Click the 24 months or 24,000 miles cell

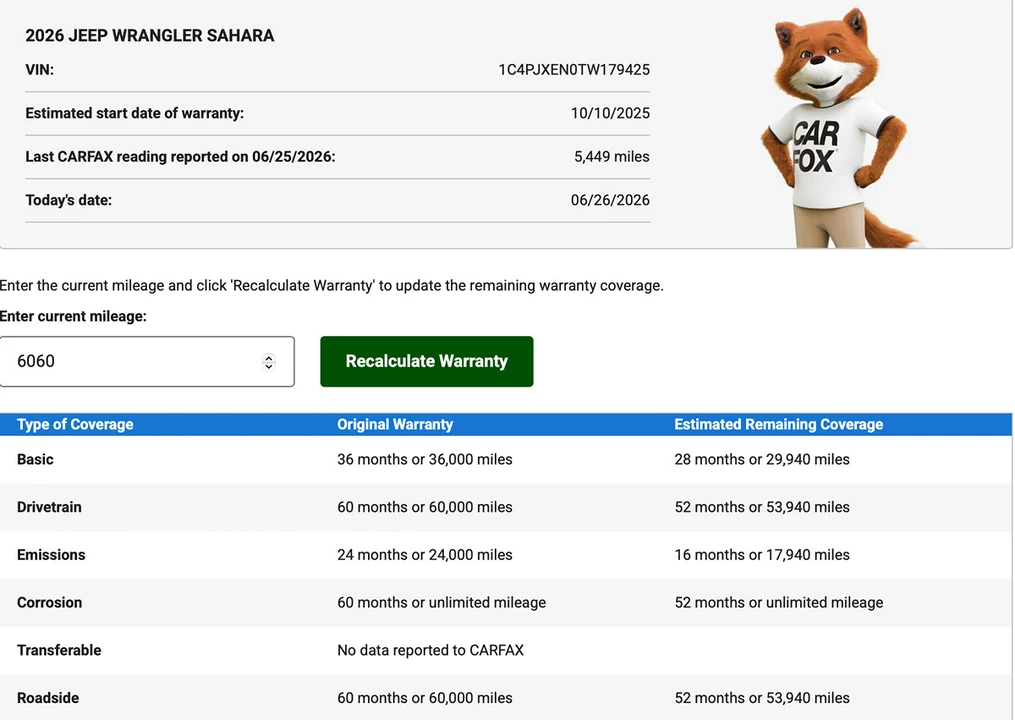point(425,555)
